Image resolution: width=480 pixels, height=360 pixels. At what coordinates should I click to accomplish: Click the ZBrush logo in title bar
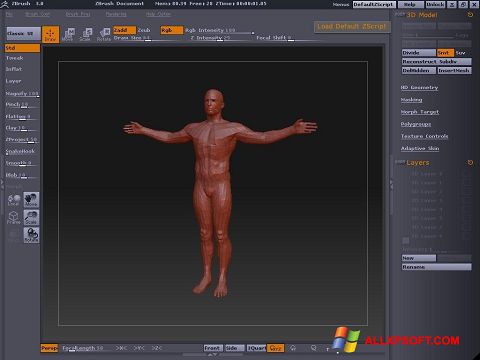(6, 4)
